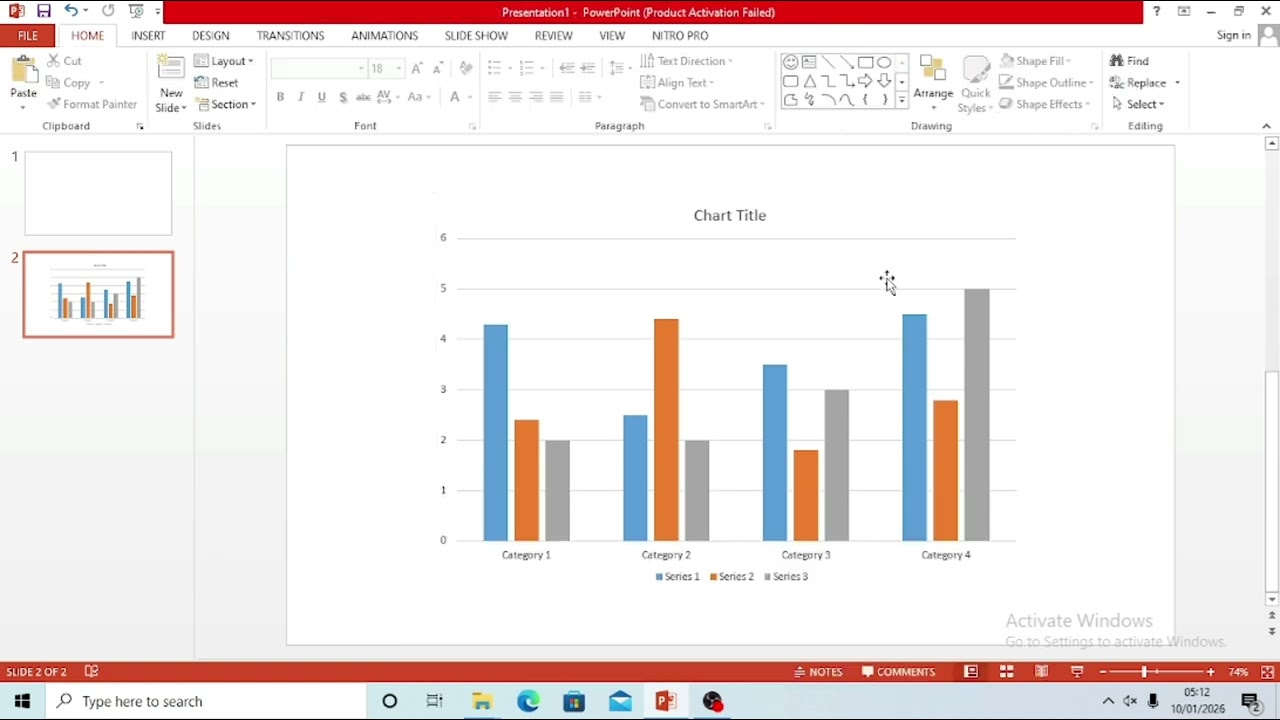Open Quick Styles gallery
This screenshot has width=1280, height=720.
point(975,85)
